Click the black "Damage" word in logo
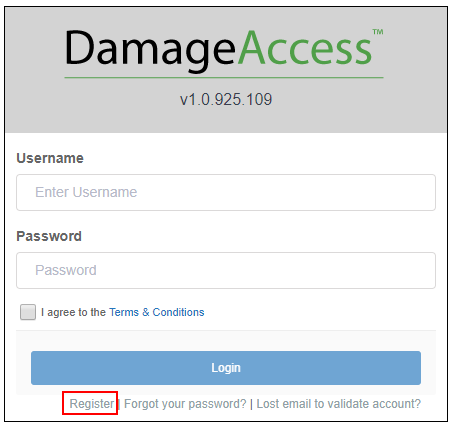 (150, 50)
